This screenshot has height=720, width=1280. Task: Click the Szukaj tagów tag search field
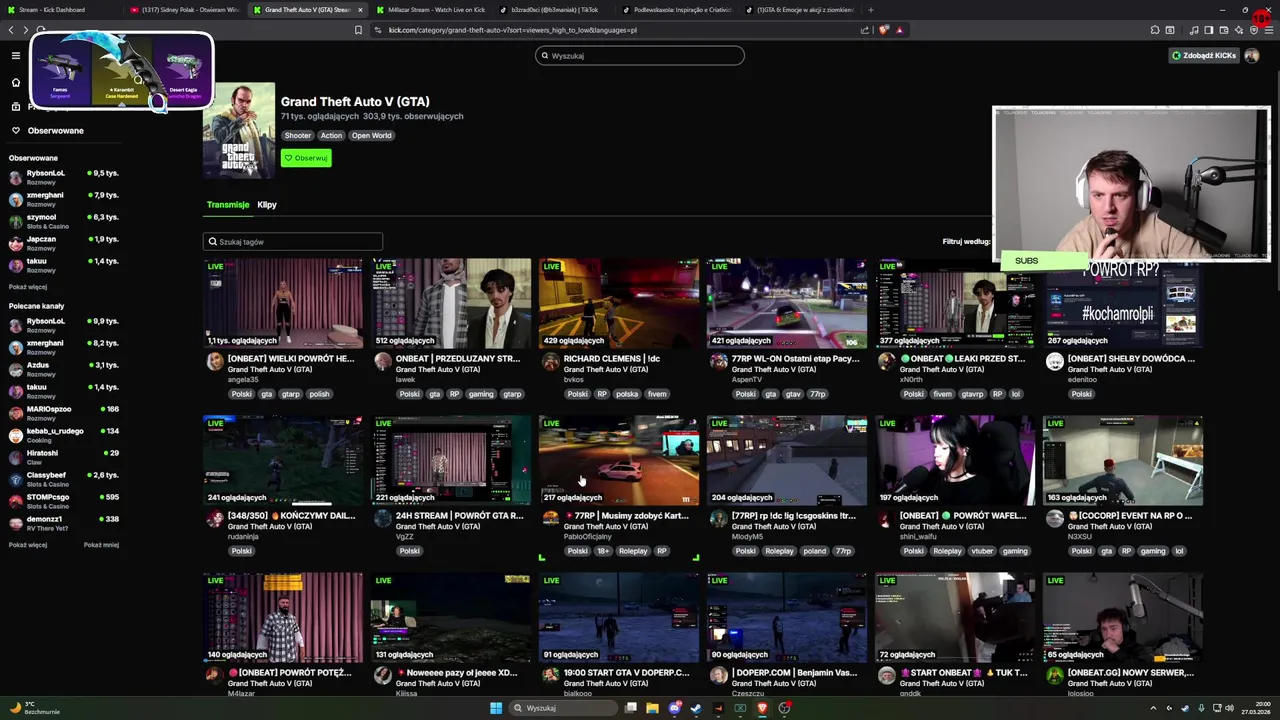coord(293,242)
